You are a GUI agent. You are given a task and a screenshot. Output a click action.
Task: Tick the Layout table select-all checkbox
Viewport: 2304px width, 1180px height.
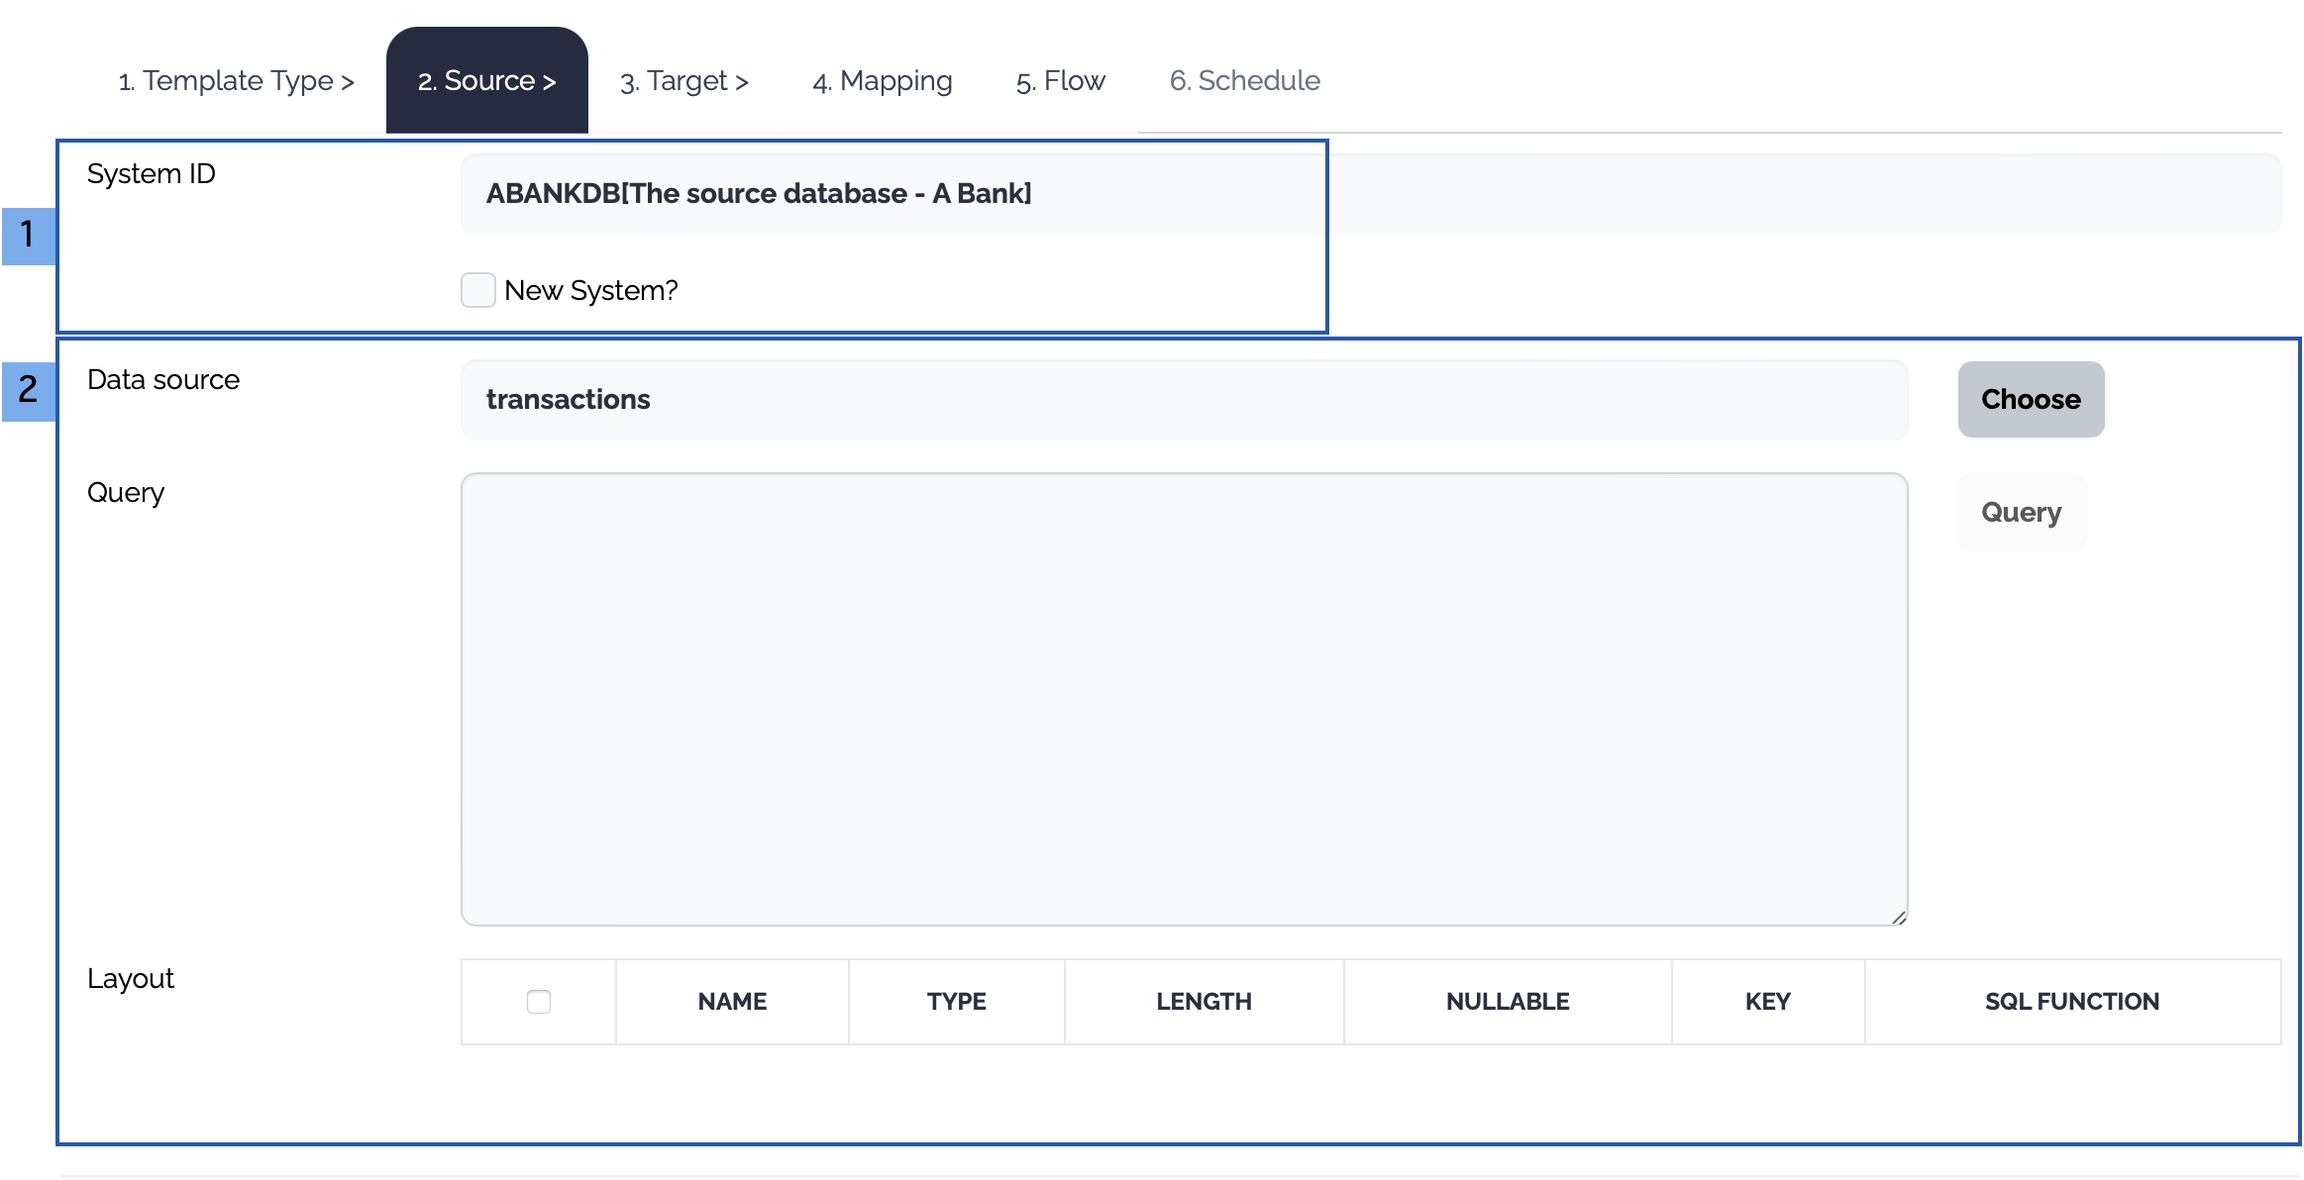click(539, 1002)
